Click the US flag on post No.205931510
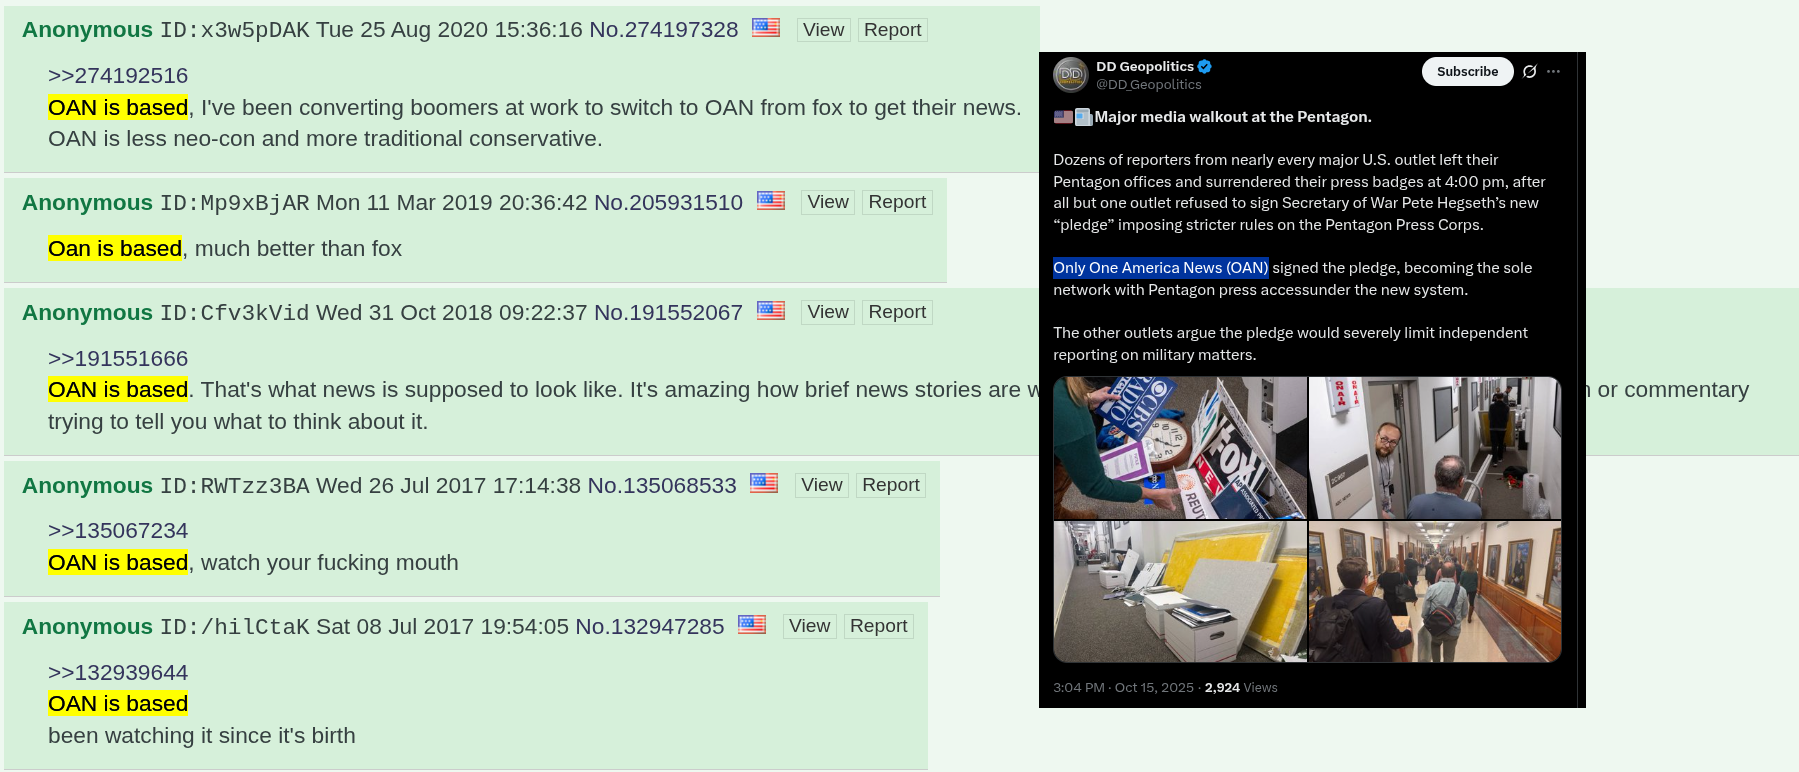1799x772 pixels. point(771,200)
